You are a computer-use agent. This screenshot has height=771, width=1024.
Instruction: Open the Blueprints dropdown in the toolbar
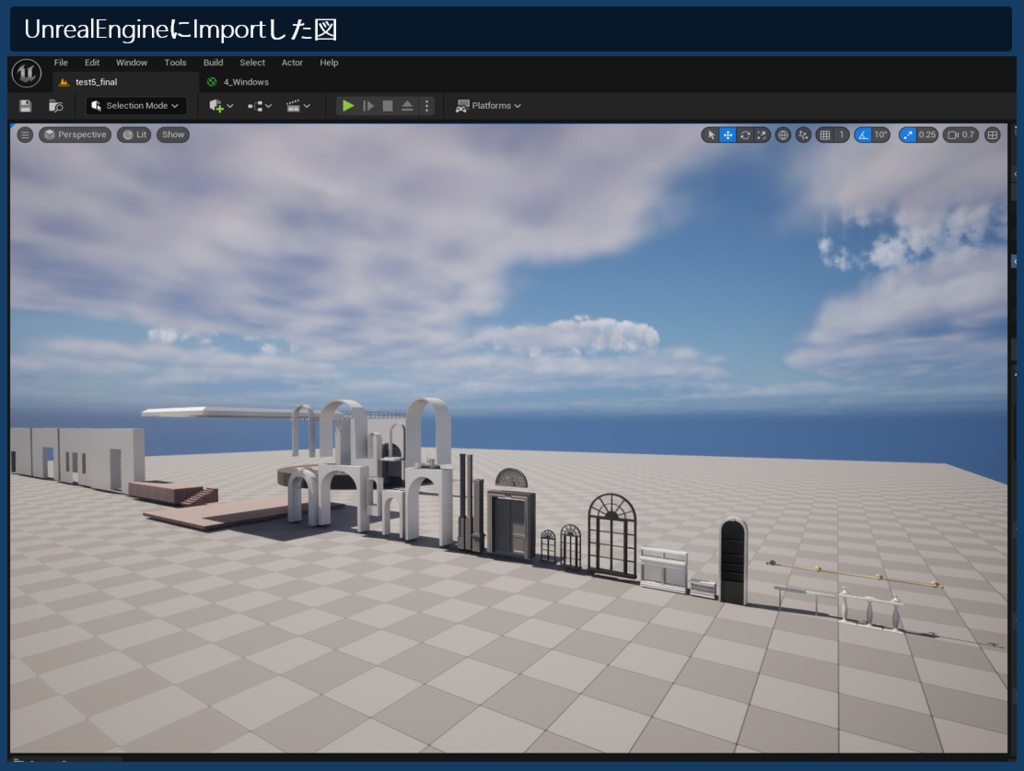(x=259, y=106)
